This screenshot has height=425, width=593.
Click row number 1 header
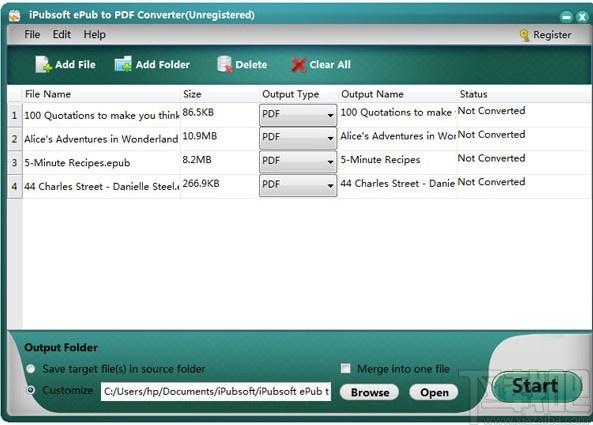(14, 115)
